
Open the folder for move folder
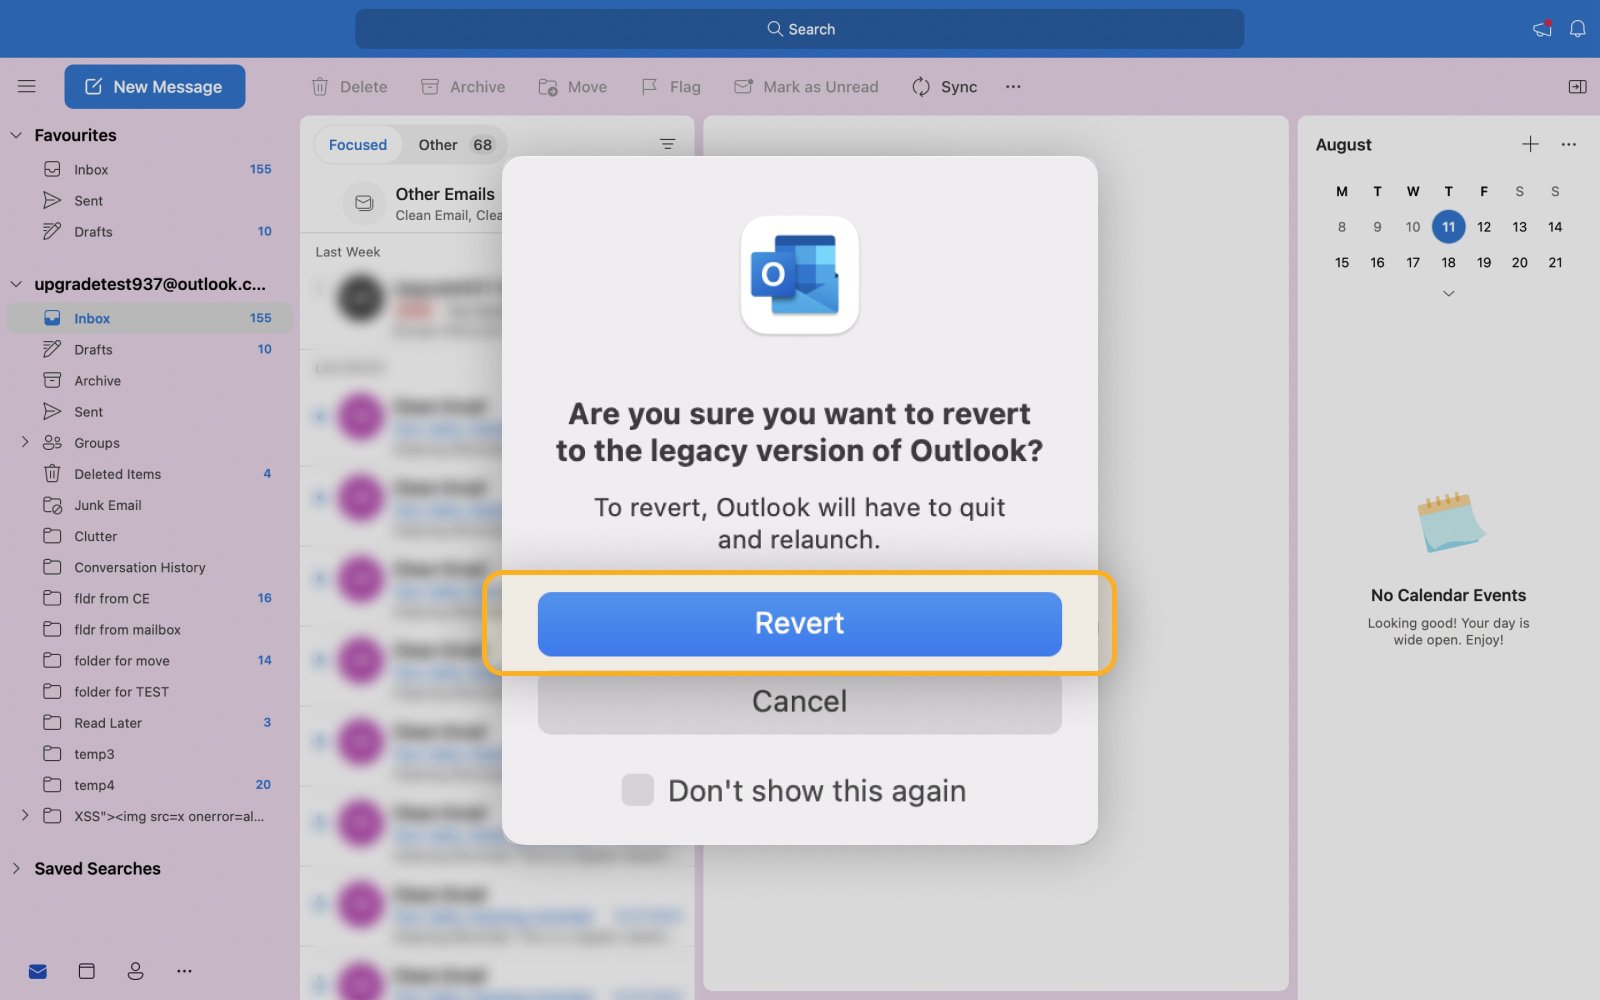coord(150,660)
